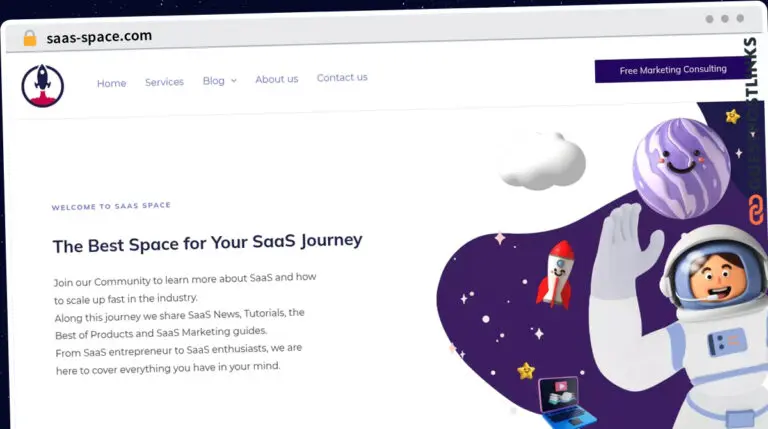
Task: Click the Blog menu label
Action: (x=214, y=81)
